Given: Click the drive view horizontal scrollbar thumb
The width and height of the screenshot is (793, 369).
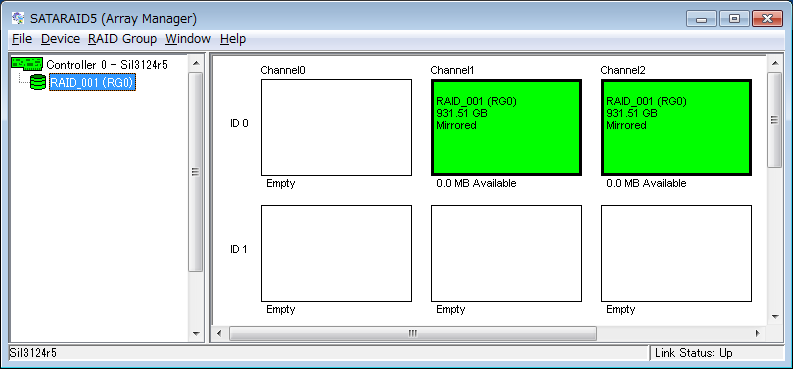Looking at the screenshot, I should tap(413, 334).
